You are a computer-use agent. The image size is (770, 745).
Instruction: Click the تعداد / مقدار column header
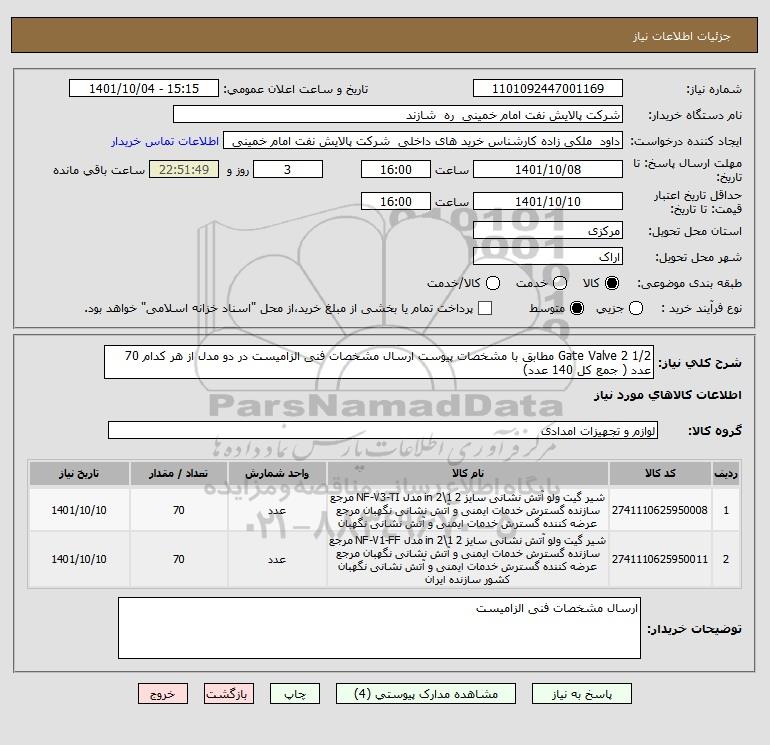(179, 473)
